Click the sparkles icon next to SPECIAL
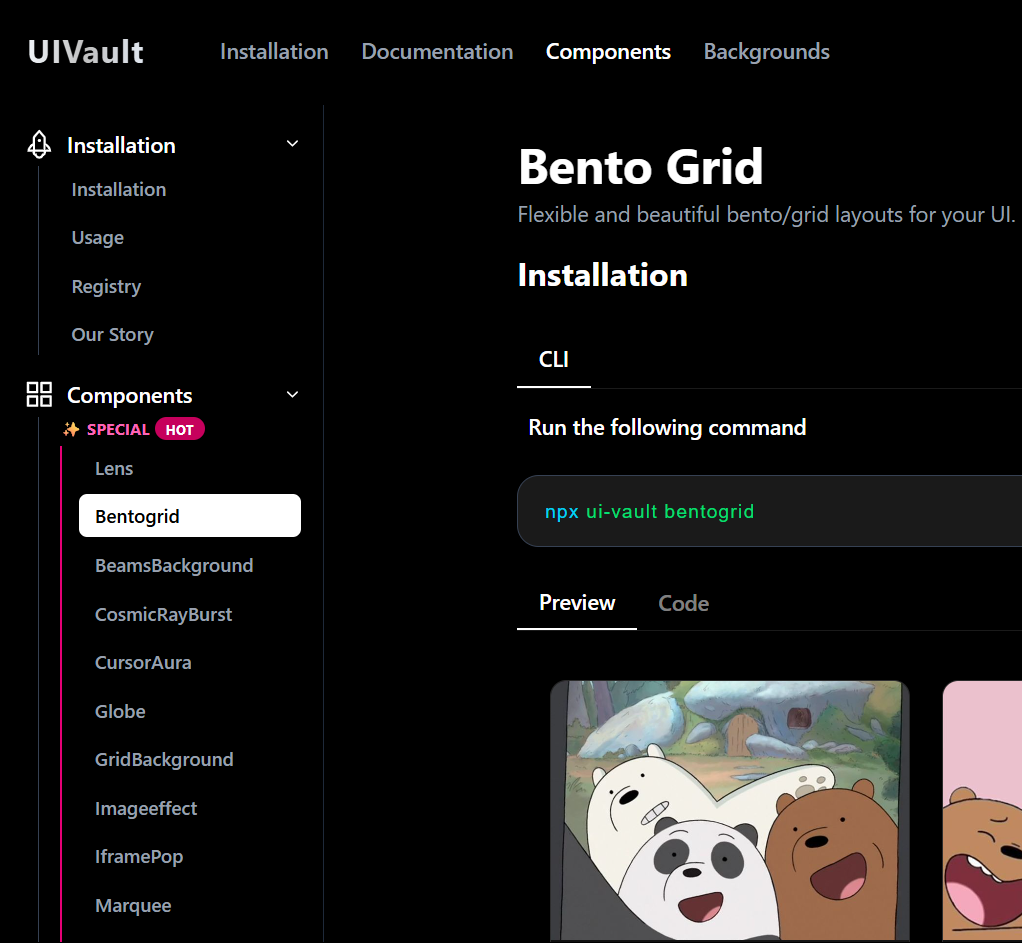The height and width of the screenshot is (943, 1022). (x=71, y=429)
